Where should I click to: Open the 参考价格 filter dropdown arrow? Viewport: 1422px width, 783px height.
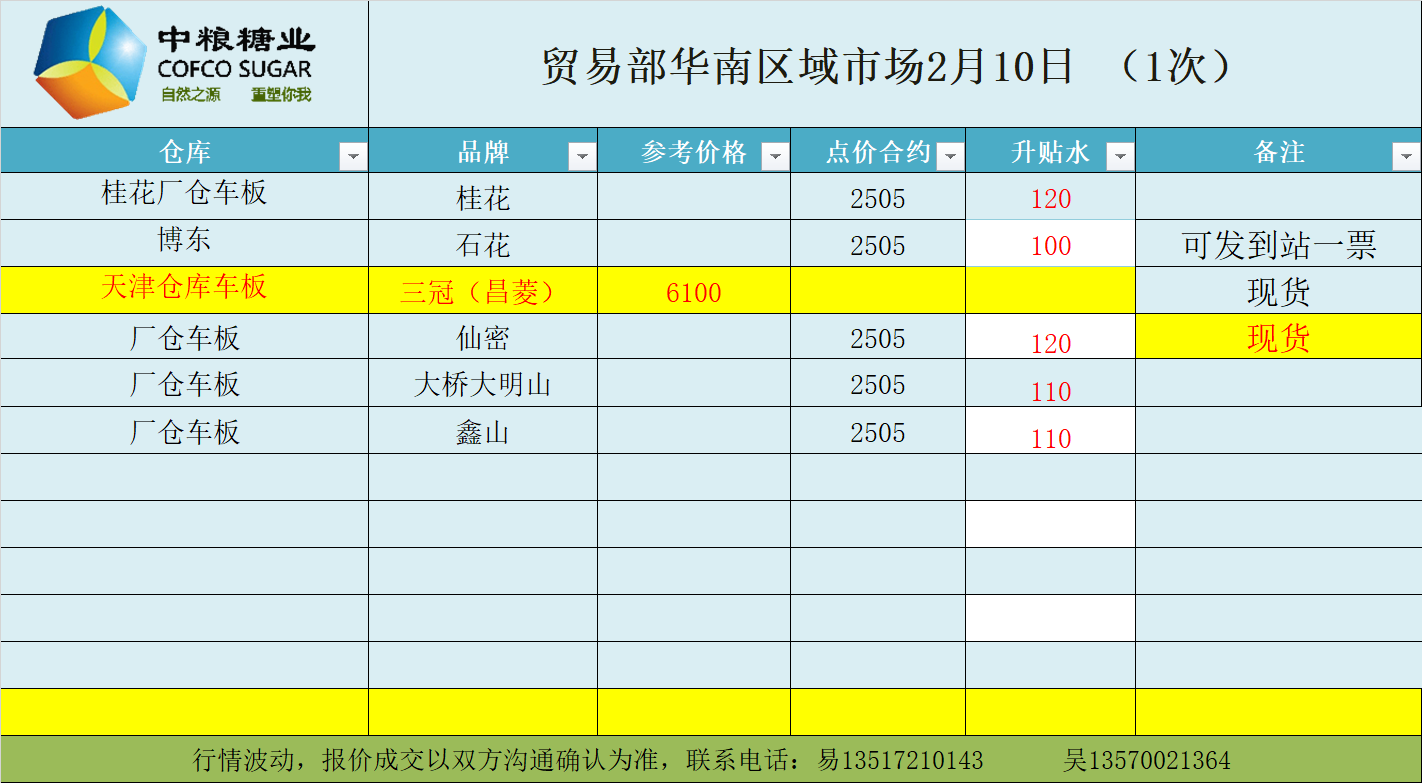pos(775,156)
